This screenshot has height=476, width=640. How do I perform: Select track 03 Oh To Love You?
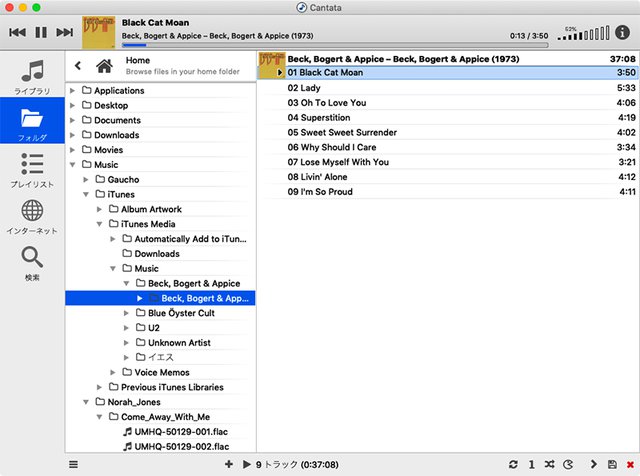[x=448, y=103]
